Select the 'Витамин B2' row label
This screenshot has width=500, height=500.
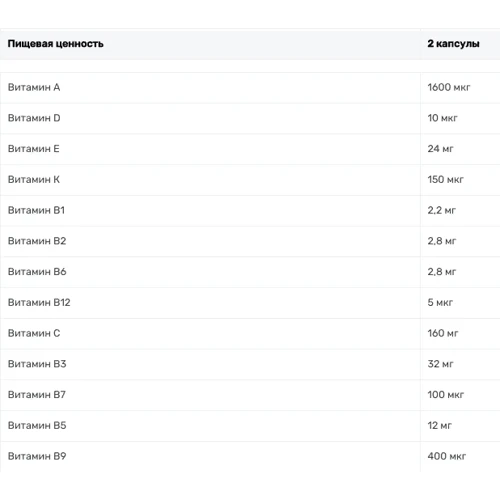pos(37,241)
